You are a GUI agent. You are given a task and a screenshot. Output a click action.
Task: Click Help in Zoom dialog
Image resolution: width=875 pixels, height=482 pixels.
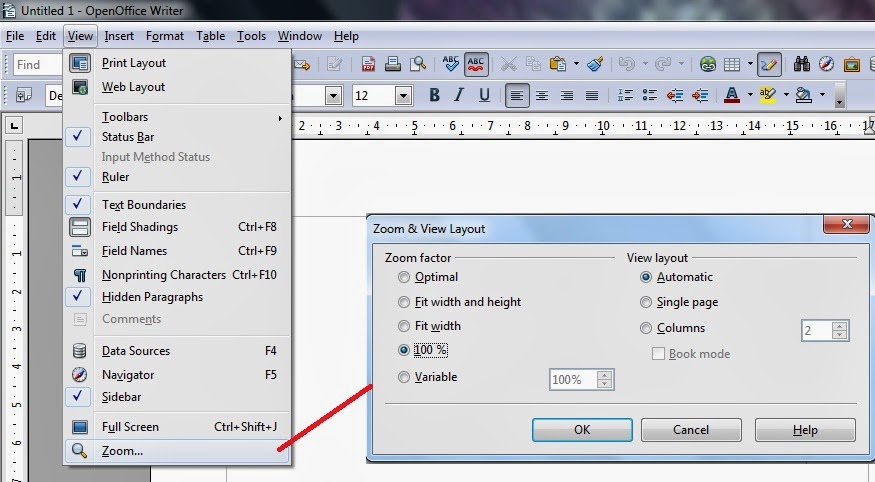coord(805,430)
